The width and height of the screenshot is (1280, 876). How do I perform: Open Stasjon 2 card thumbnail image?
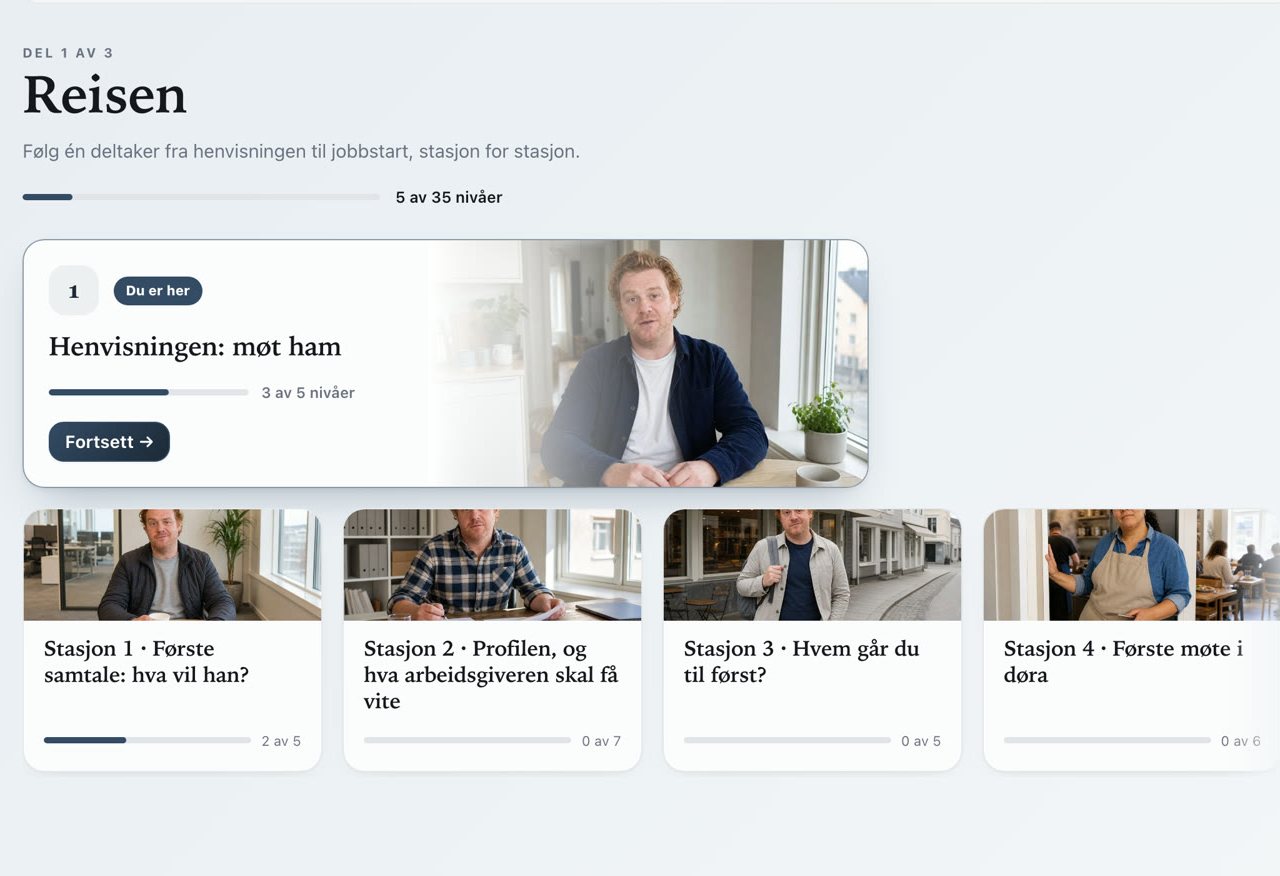tap(492, 565)
